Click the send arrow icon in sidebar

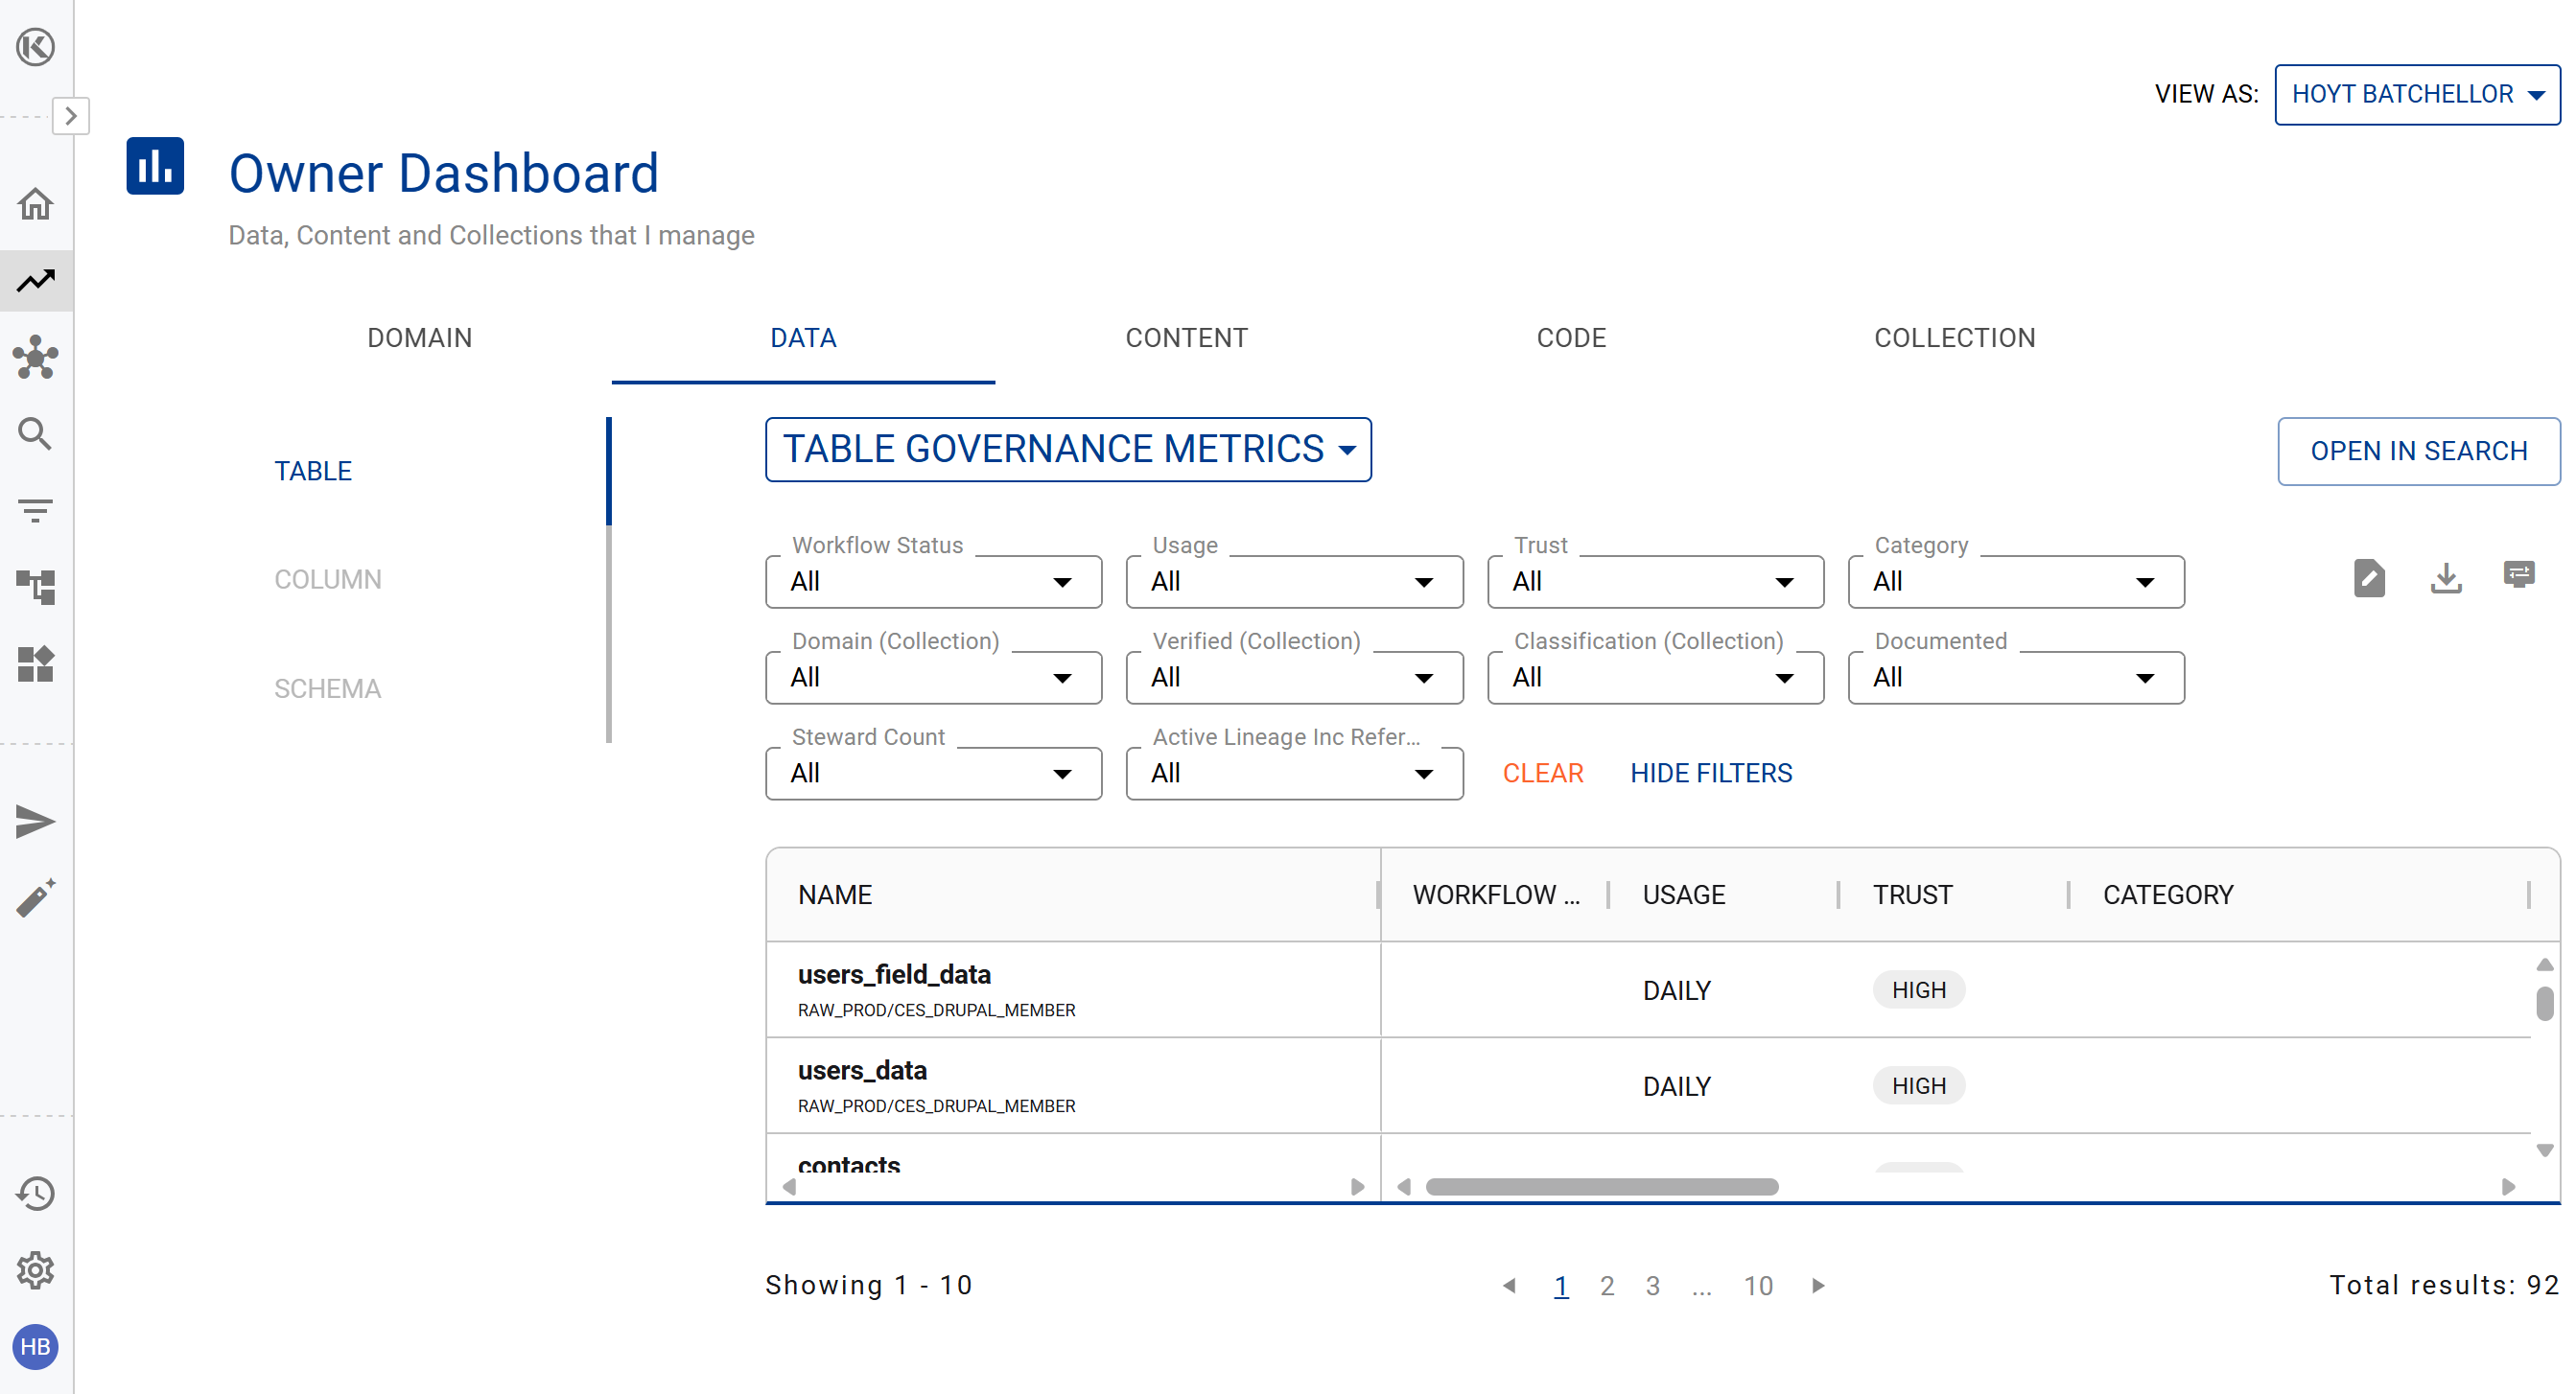click(36, 822)
